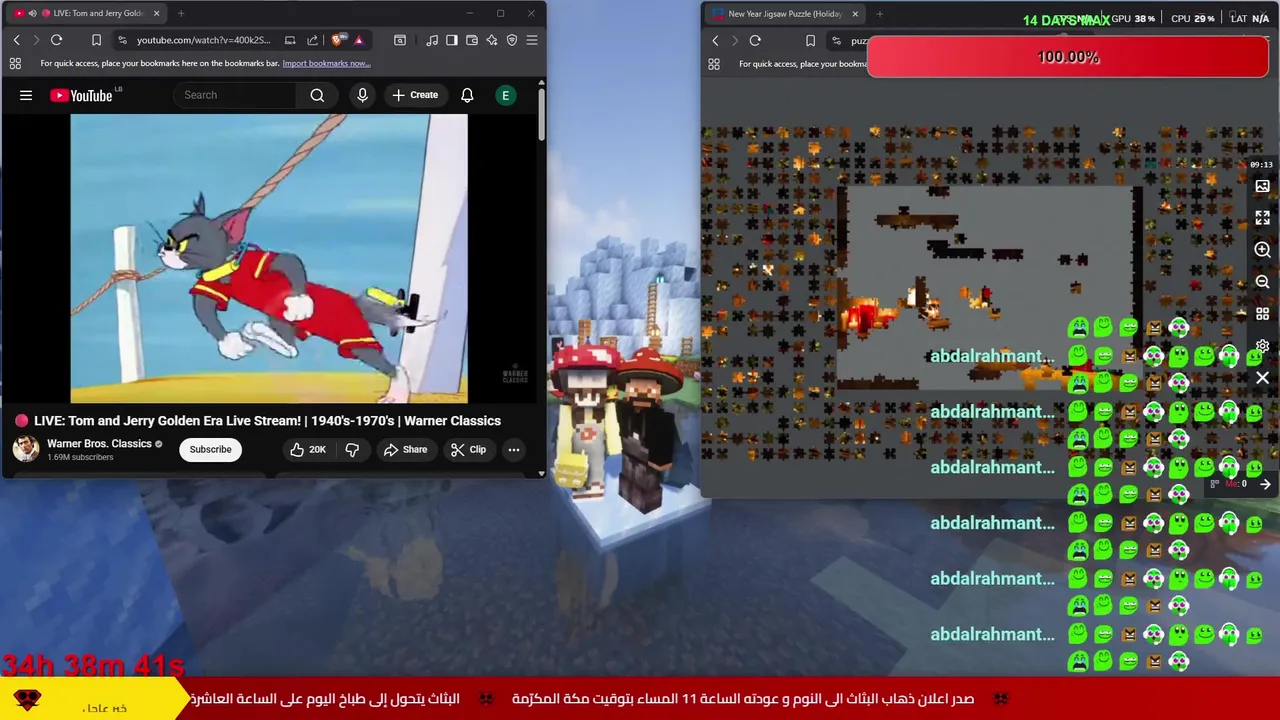Viewport: 1280px width, 720px height.
Task: Zoom in on the jigsaw puzzle
Action: click(x=1262, y=250)
